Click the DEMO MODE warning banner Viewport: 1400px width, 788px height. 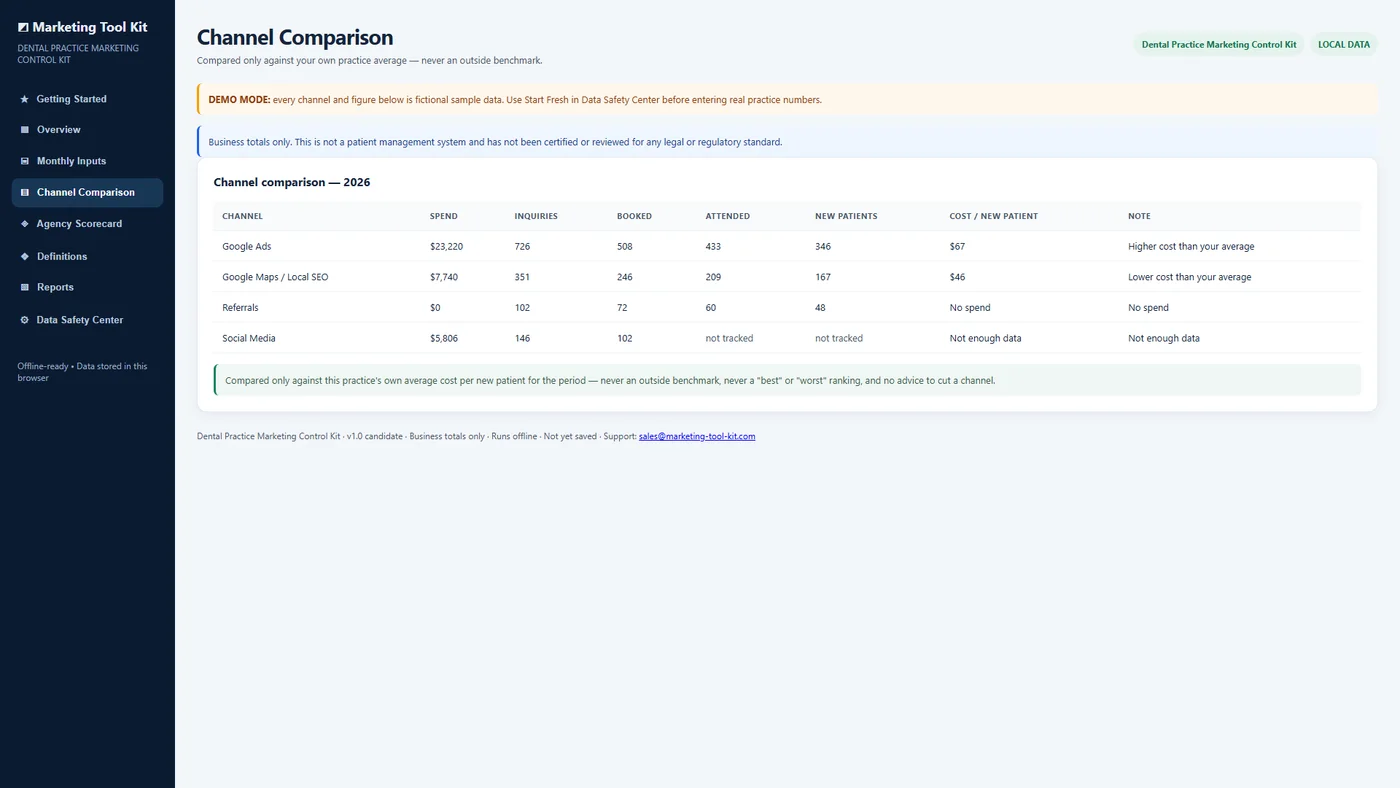click(787, 100)
